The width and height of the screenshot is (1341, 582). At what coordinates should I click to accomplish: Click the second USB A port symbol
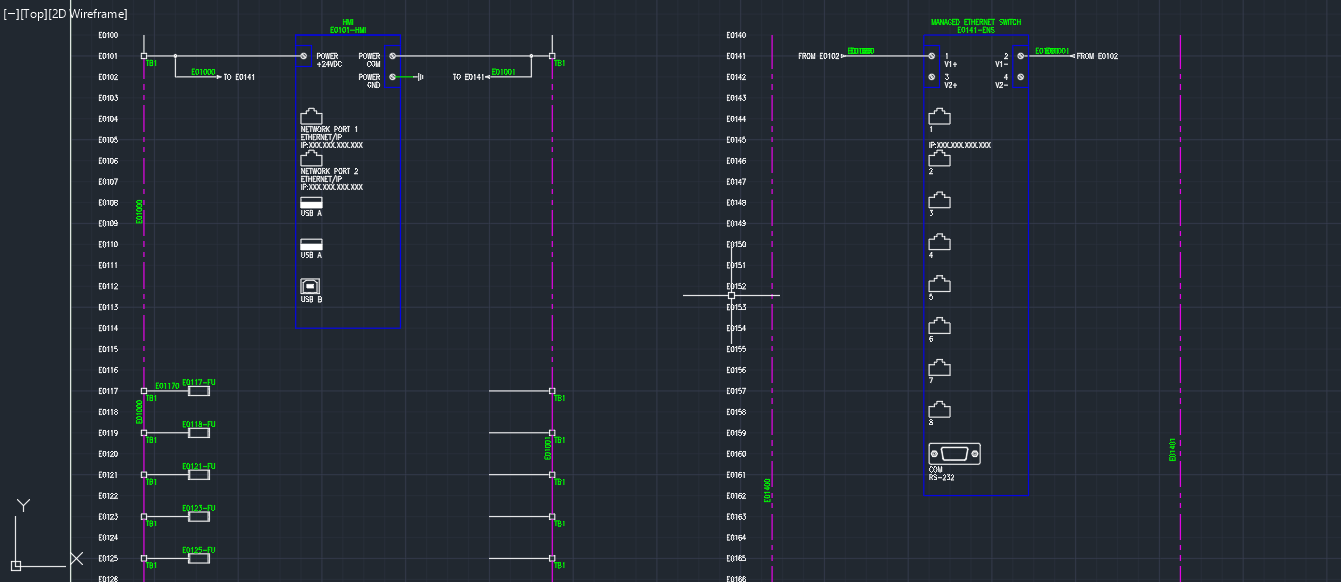coord(311,243)
